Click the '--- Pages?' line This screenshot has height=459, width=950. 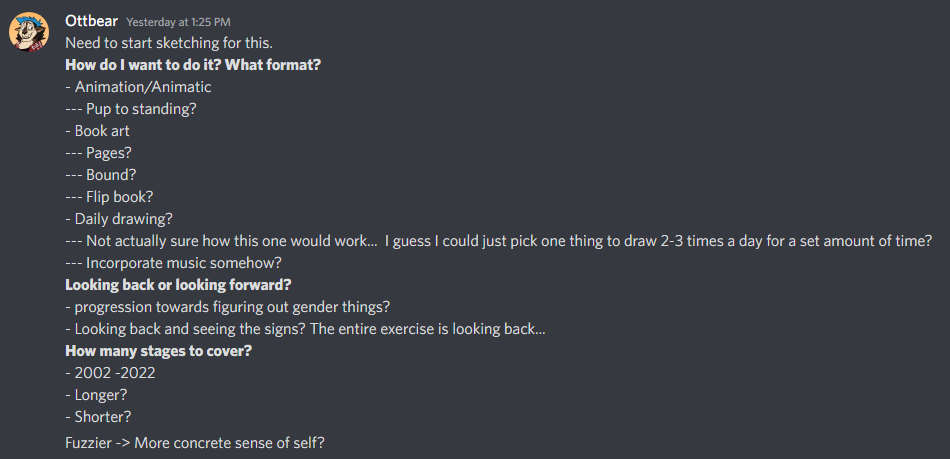coord(98,153)
